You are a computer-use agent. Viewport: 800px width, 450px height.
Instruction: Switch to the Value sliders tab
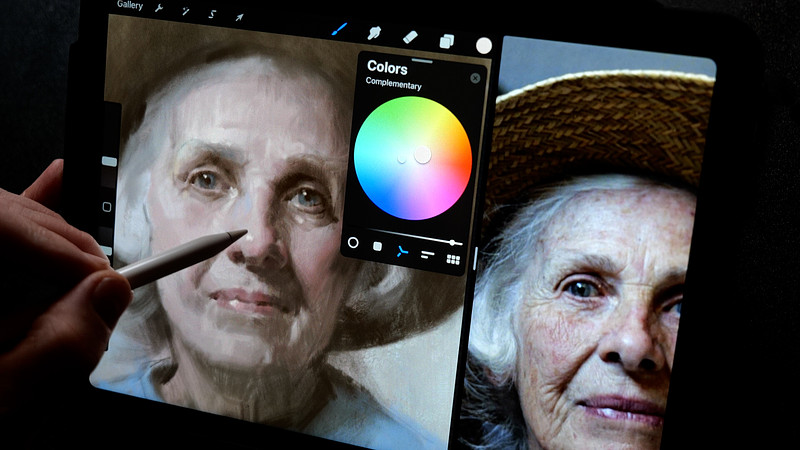pyautogui.click(x=428, y=255)
